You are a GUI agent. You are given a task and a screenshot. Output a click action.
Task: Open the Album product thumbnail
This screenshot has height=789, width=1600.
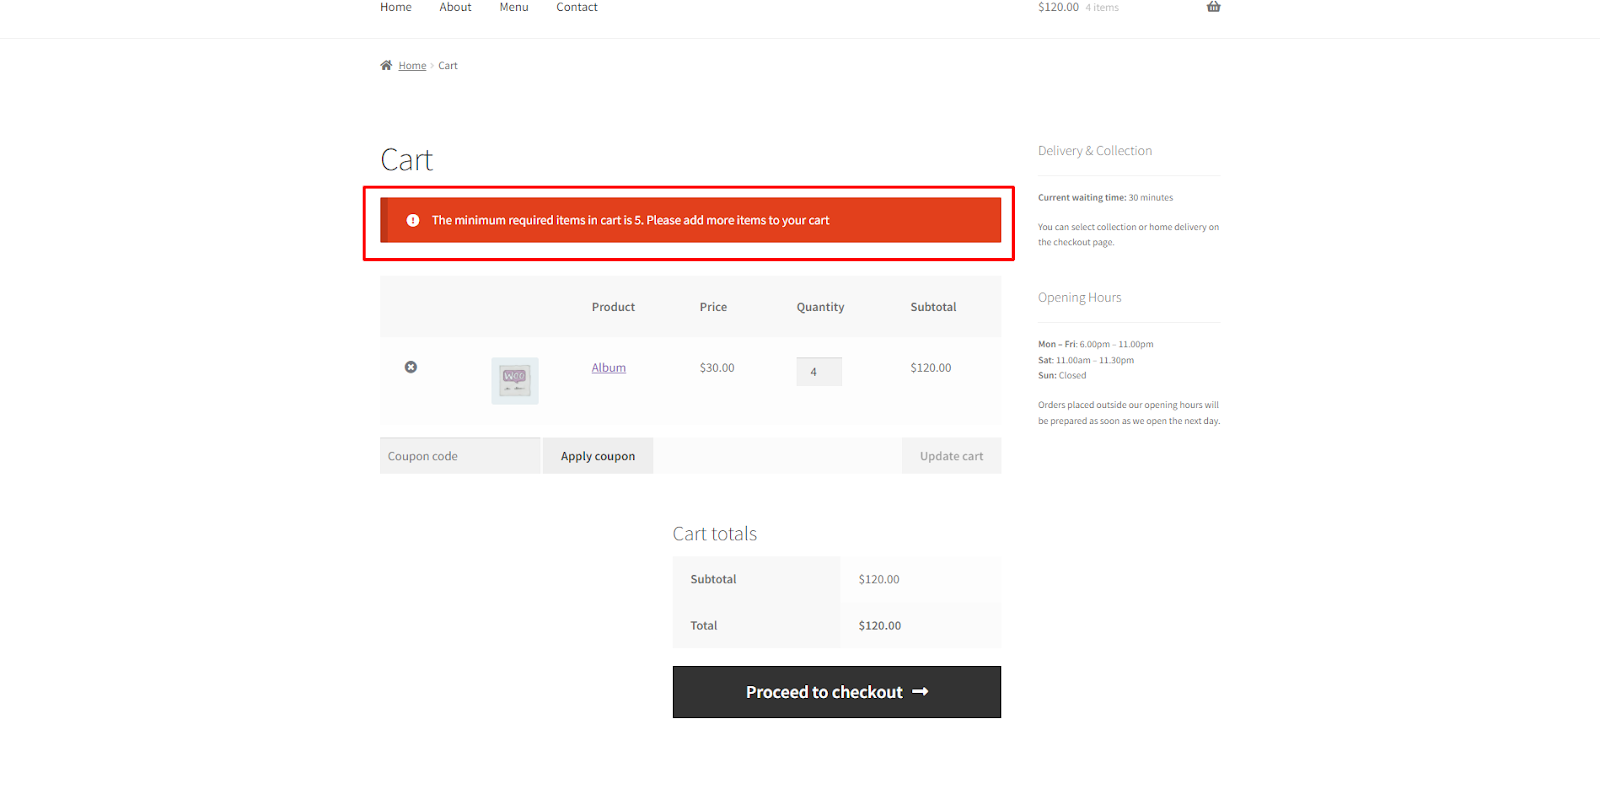(x=515, y=380)
